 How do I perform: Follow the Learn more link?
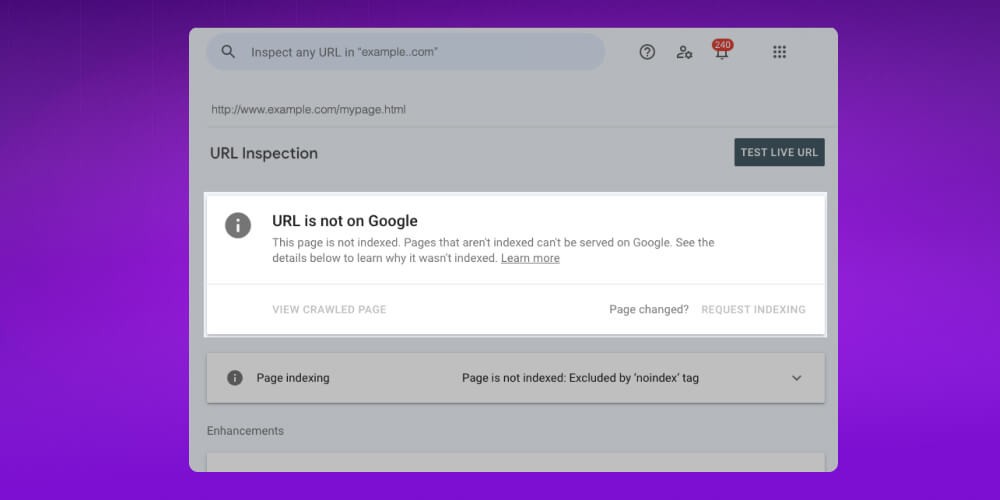tap(530, 258)
